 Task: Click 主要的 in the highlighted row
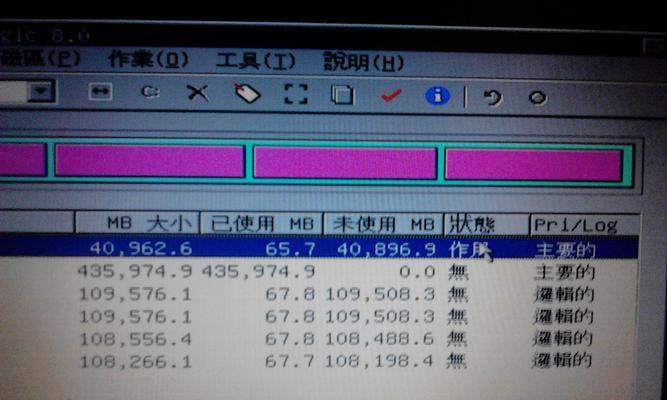(565, 250)
